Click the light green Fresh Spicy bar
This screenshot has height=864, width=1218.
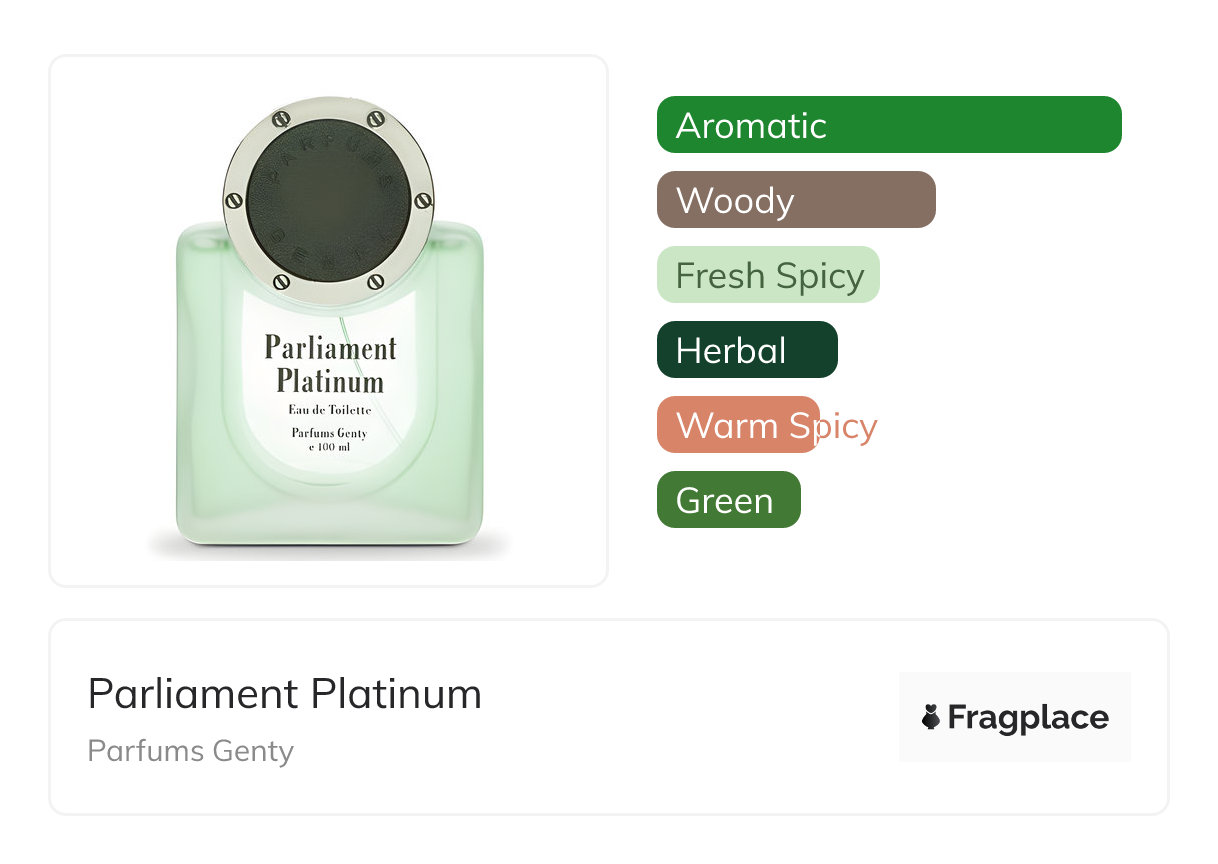pos(767,275)
